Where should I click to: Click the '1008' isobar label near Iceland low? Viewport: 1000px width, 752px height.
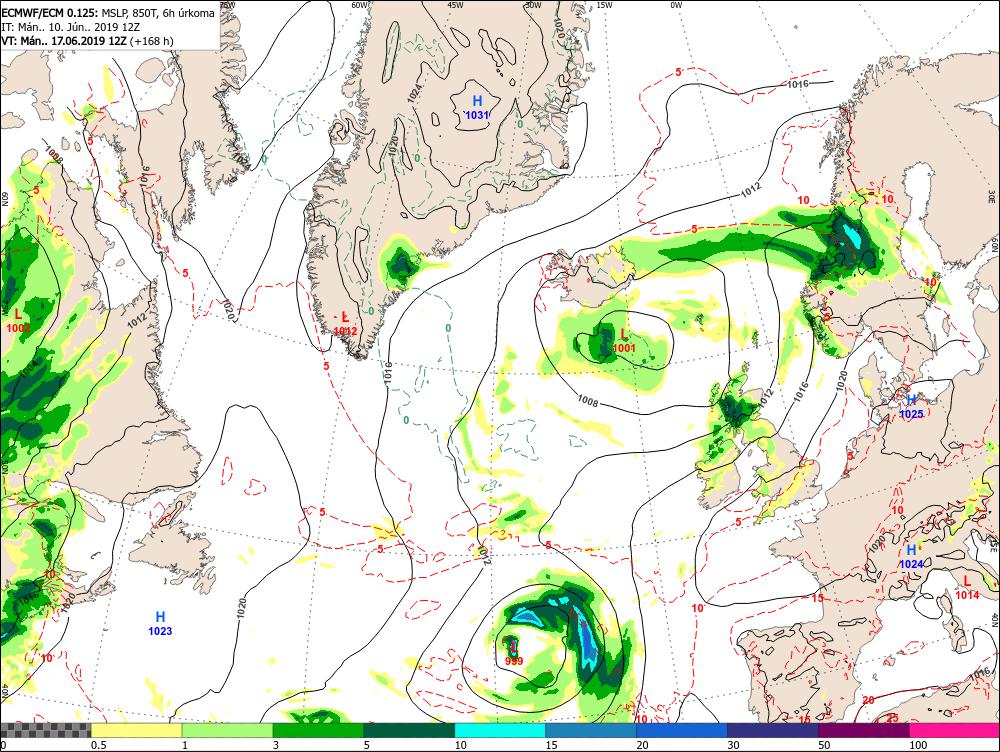click(587, 401)
